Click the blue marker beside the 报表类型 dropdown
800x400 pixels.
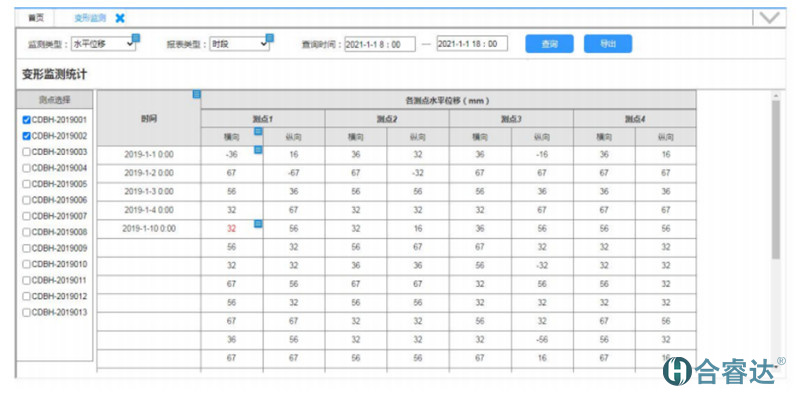[x=268, y=39]
